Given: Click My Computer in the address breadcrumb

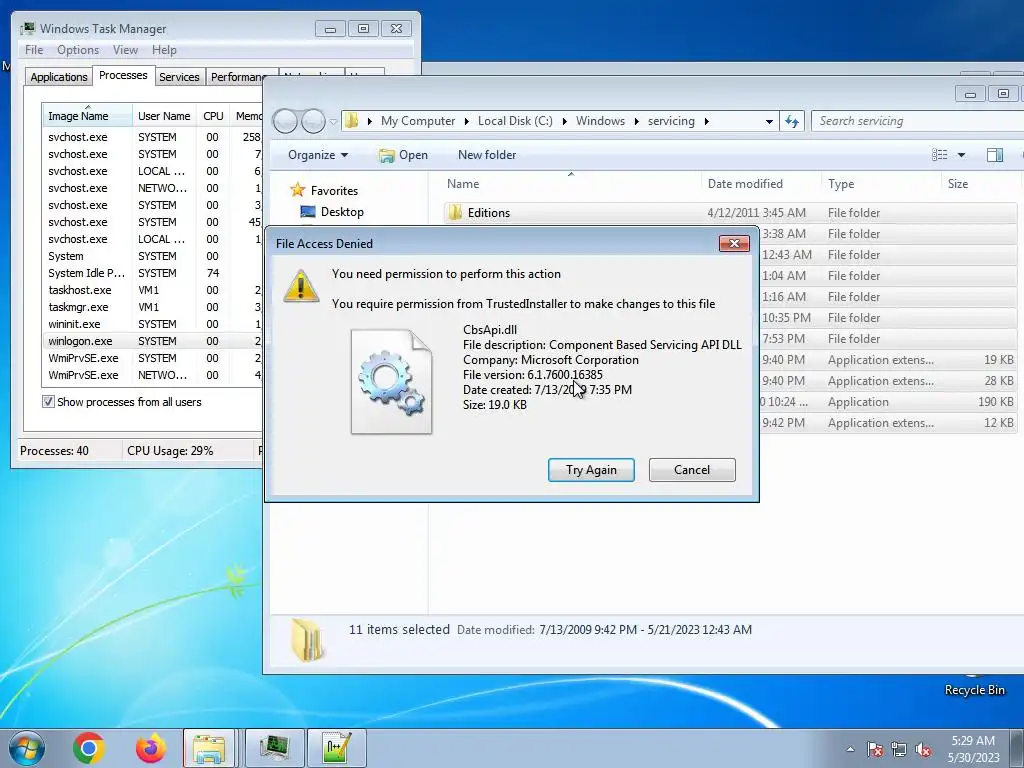Looking at the screenshot, I should tap(418, 121).
